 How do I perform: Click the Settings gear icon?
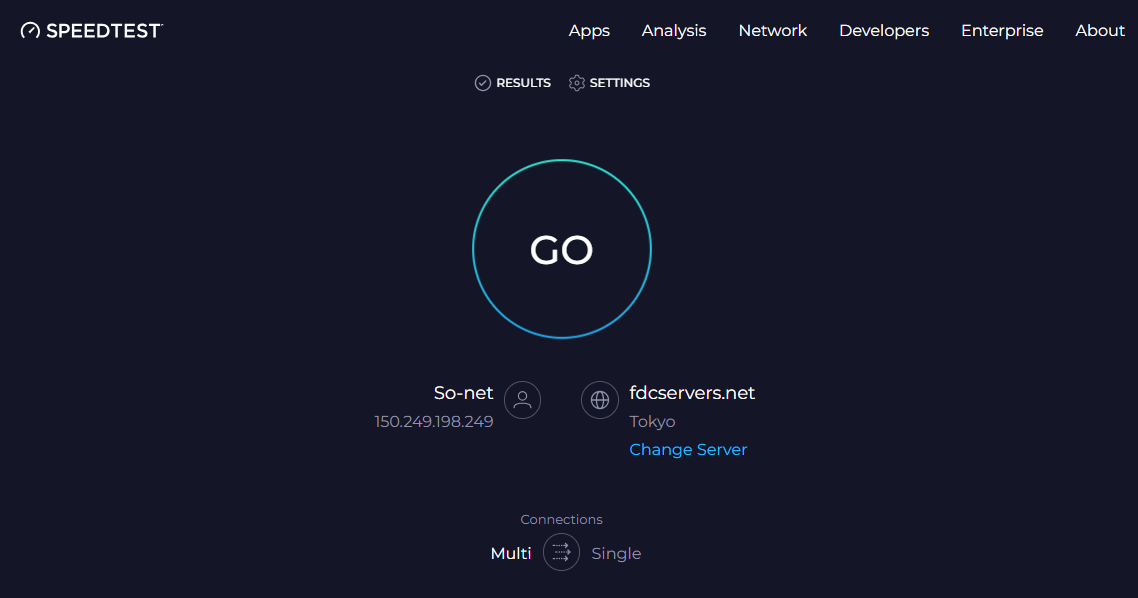click(577, 83)
